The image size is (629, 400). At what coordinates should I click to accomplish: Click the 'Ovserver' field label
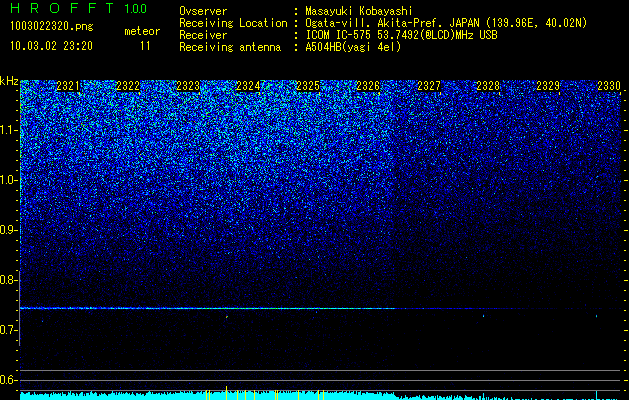203,11
